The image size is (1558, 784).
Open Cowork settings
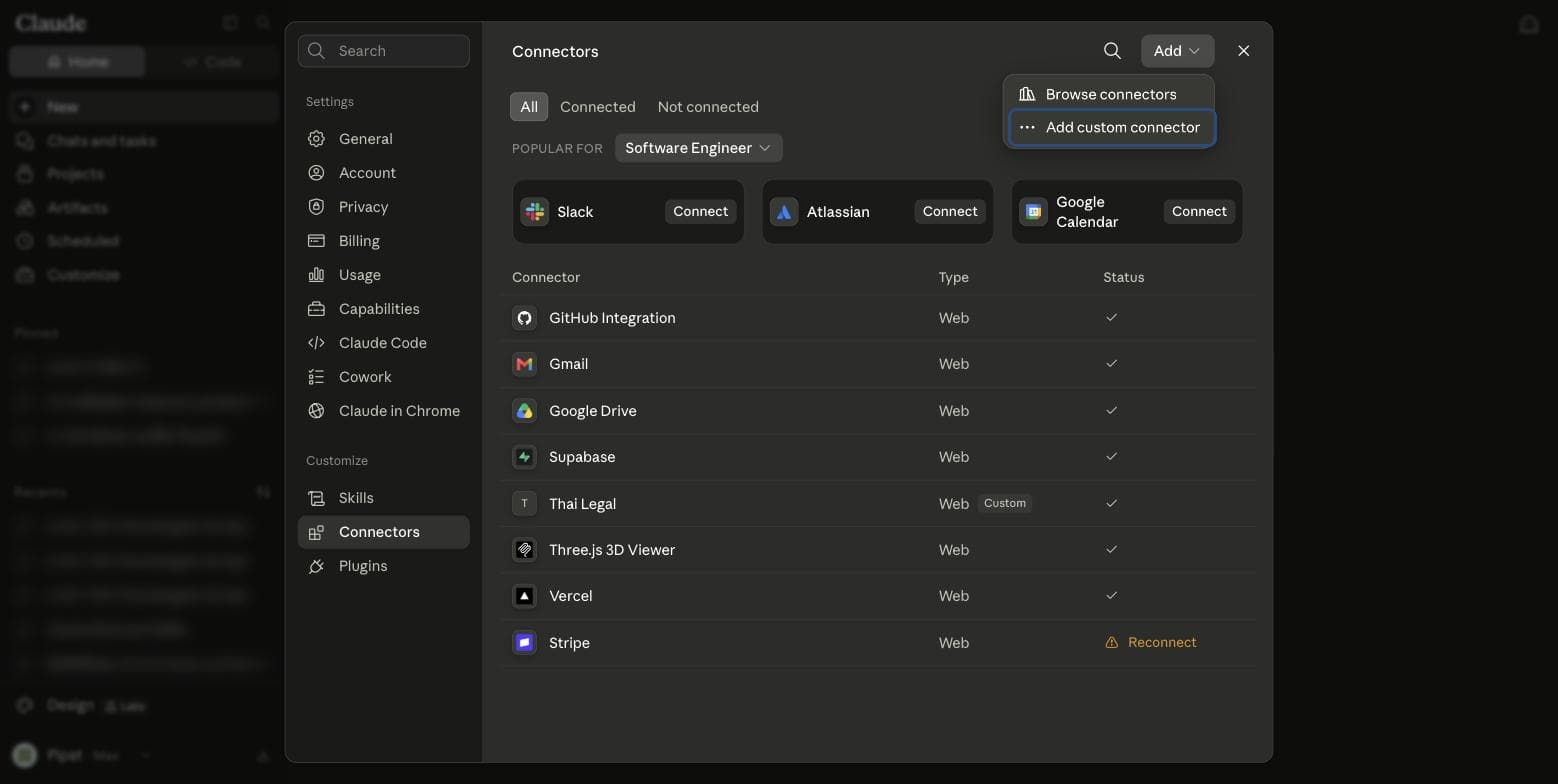point(383,377)
